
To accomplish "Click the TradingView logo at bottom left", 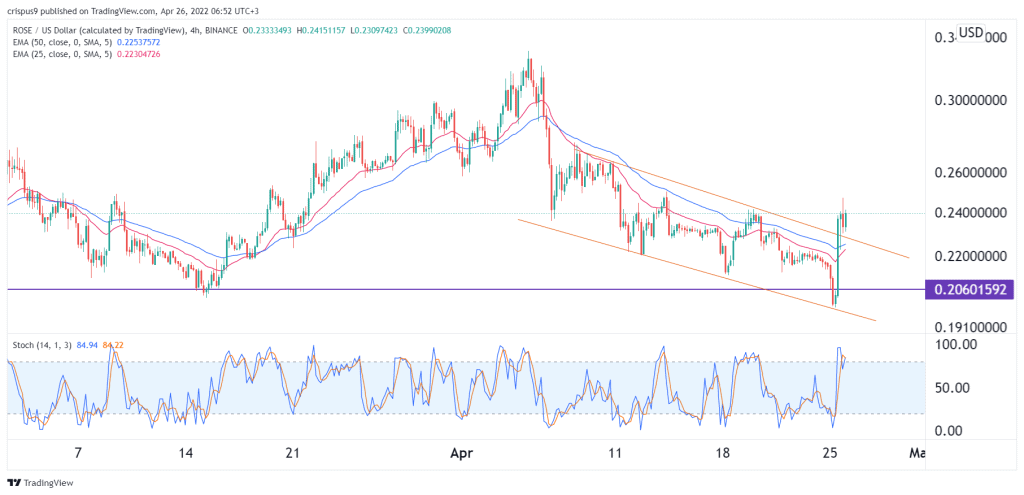I will (40, 483).
